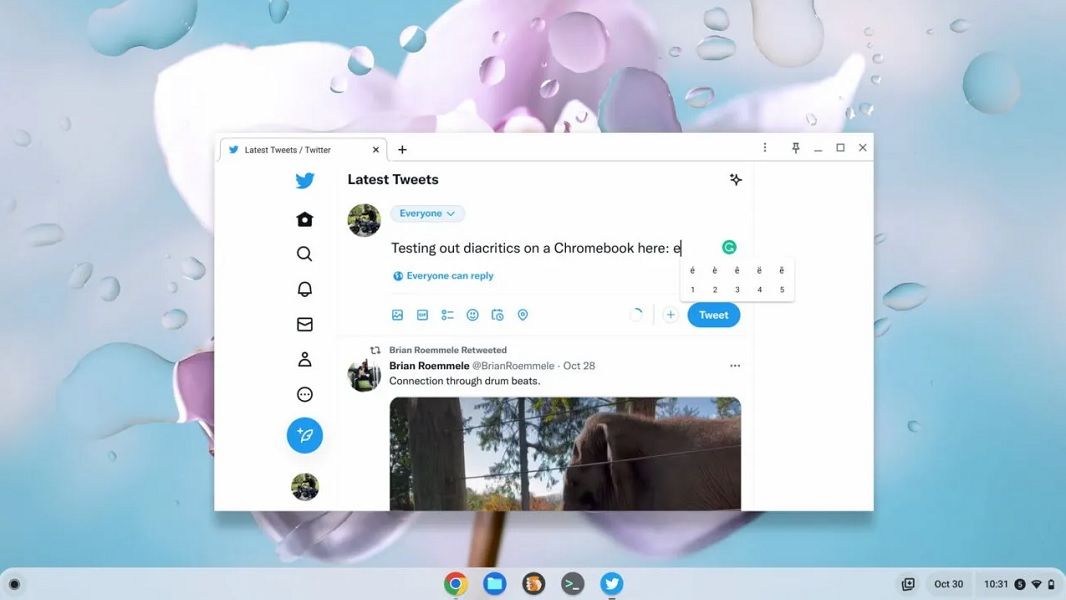Add a poll using the poll icon
The image size is (1066, 600).
coord(447,314)
